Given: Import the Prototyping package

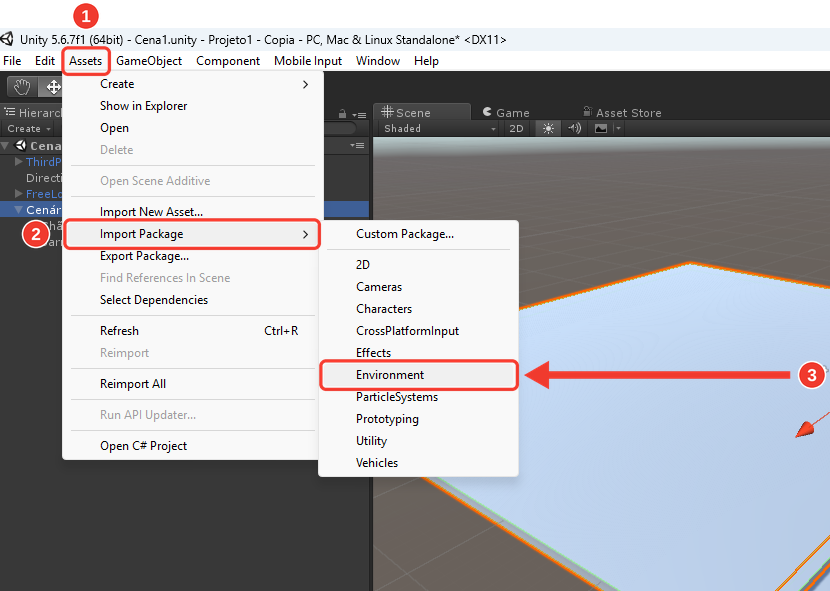Looking at the screenshot, I should (418, 419).
